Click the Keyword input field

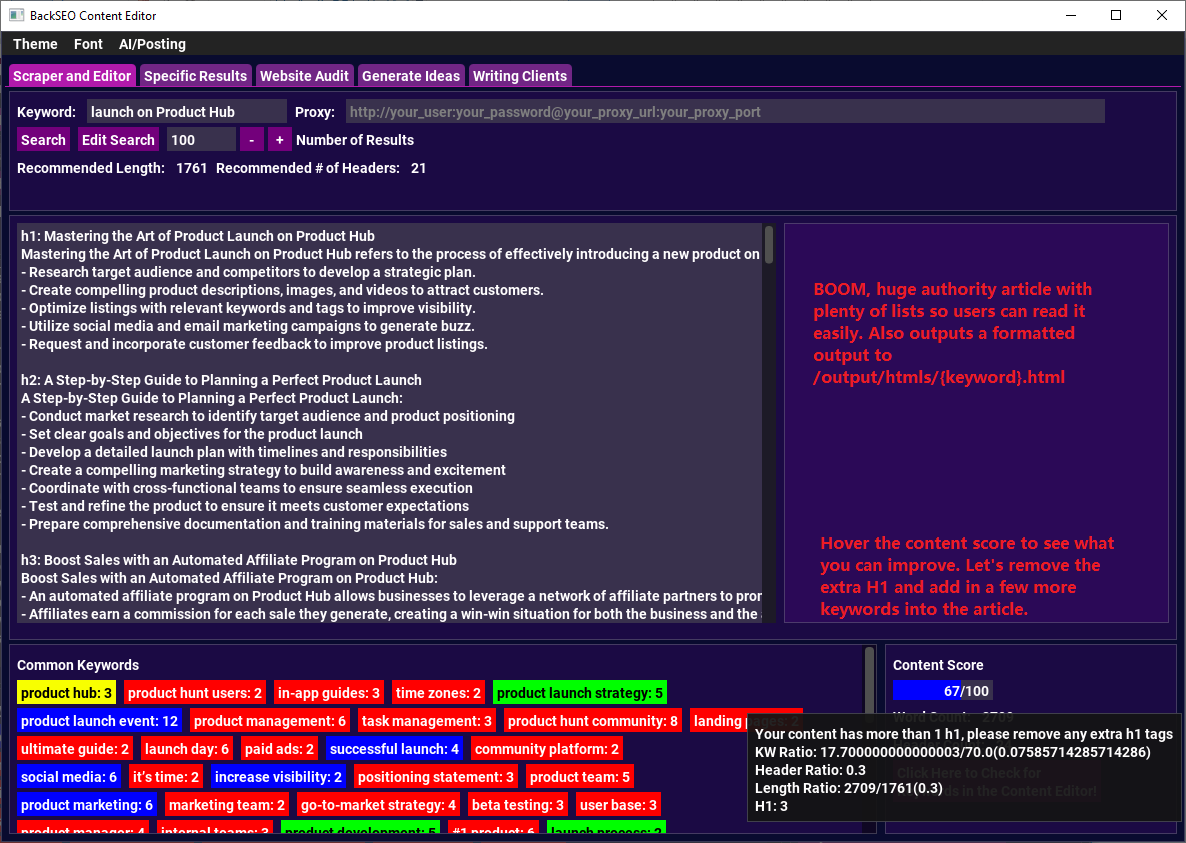point(186,112)
